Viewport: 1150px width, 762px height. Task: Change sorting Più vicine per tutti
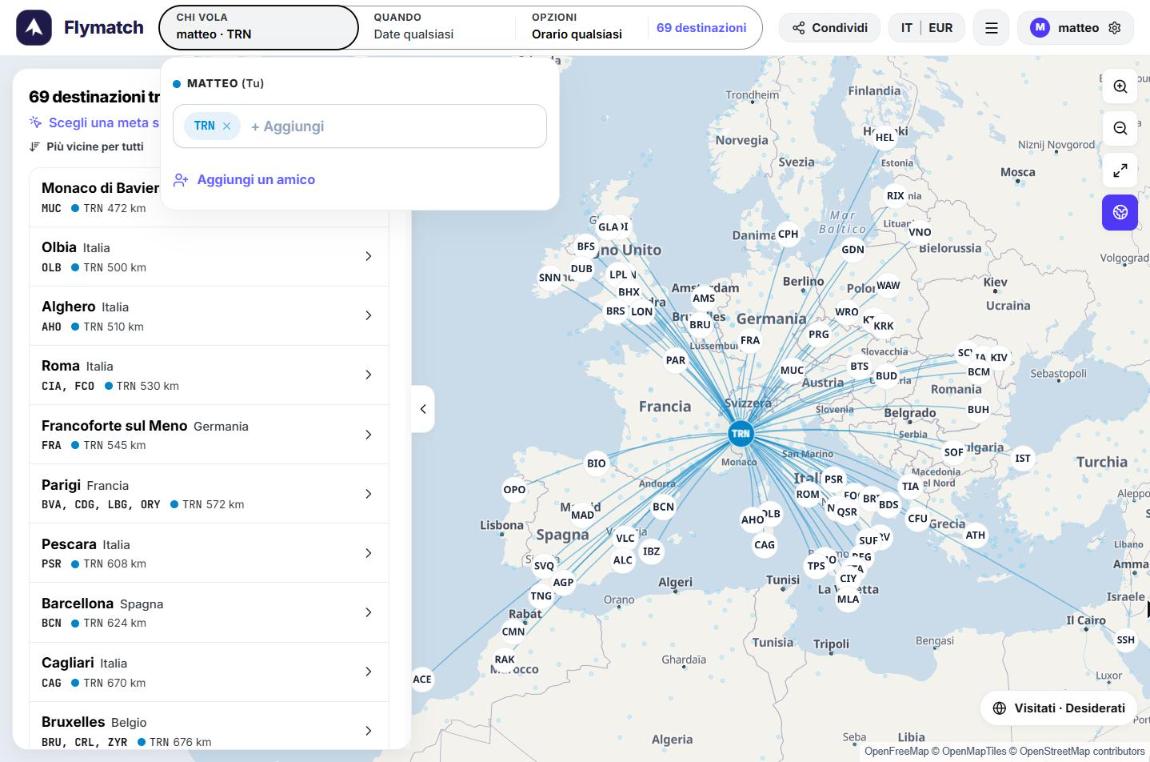[x=87, y=147]
